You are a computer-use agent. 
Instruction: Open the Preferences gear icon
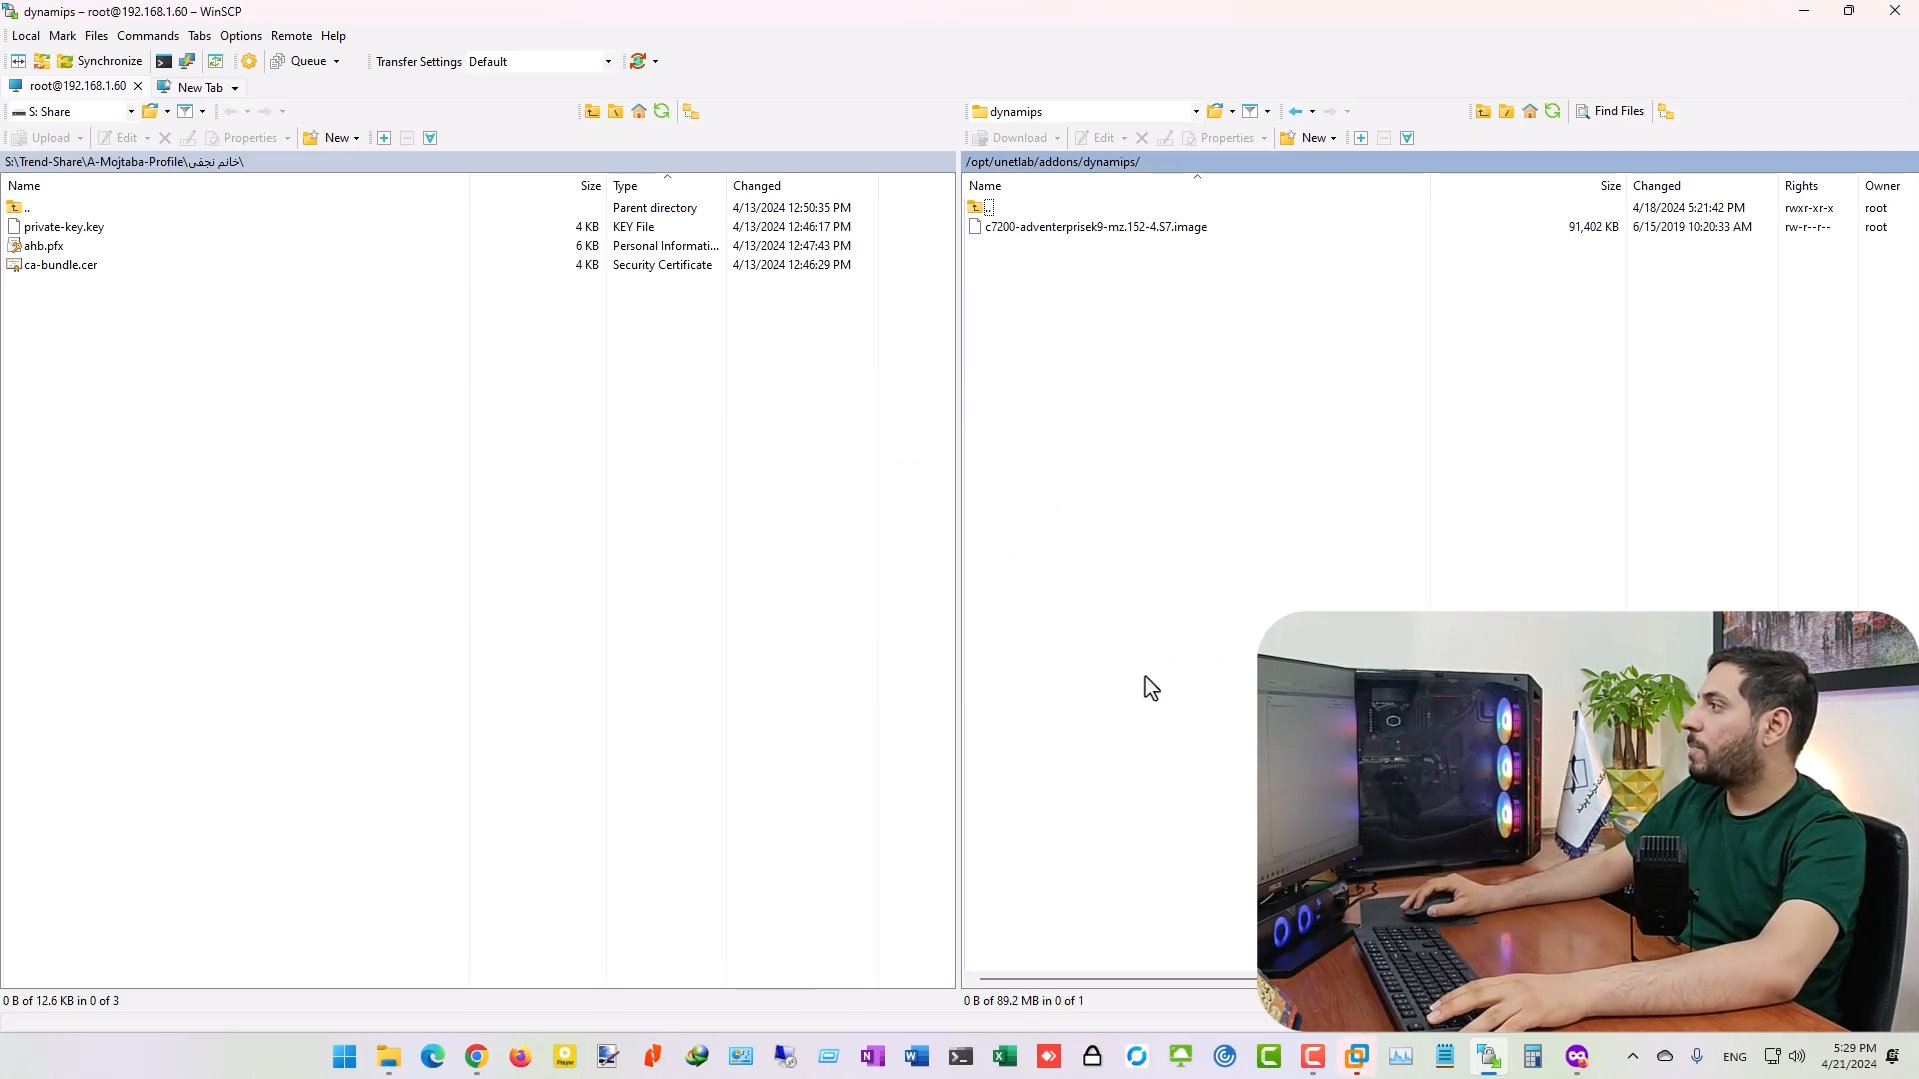point(249,61)
